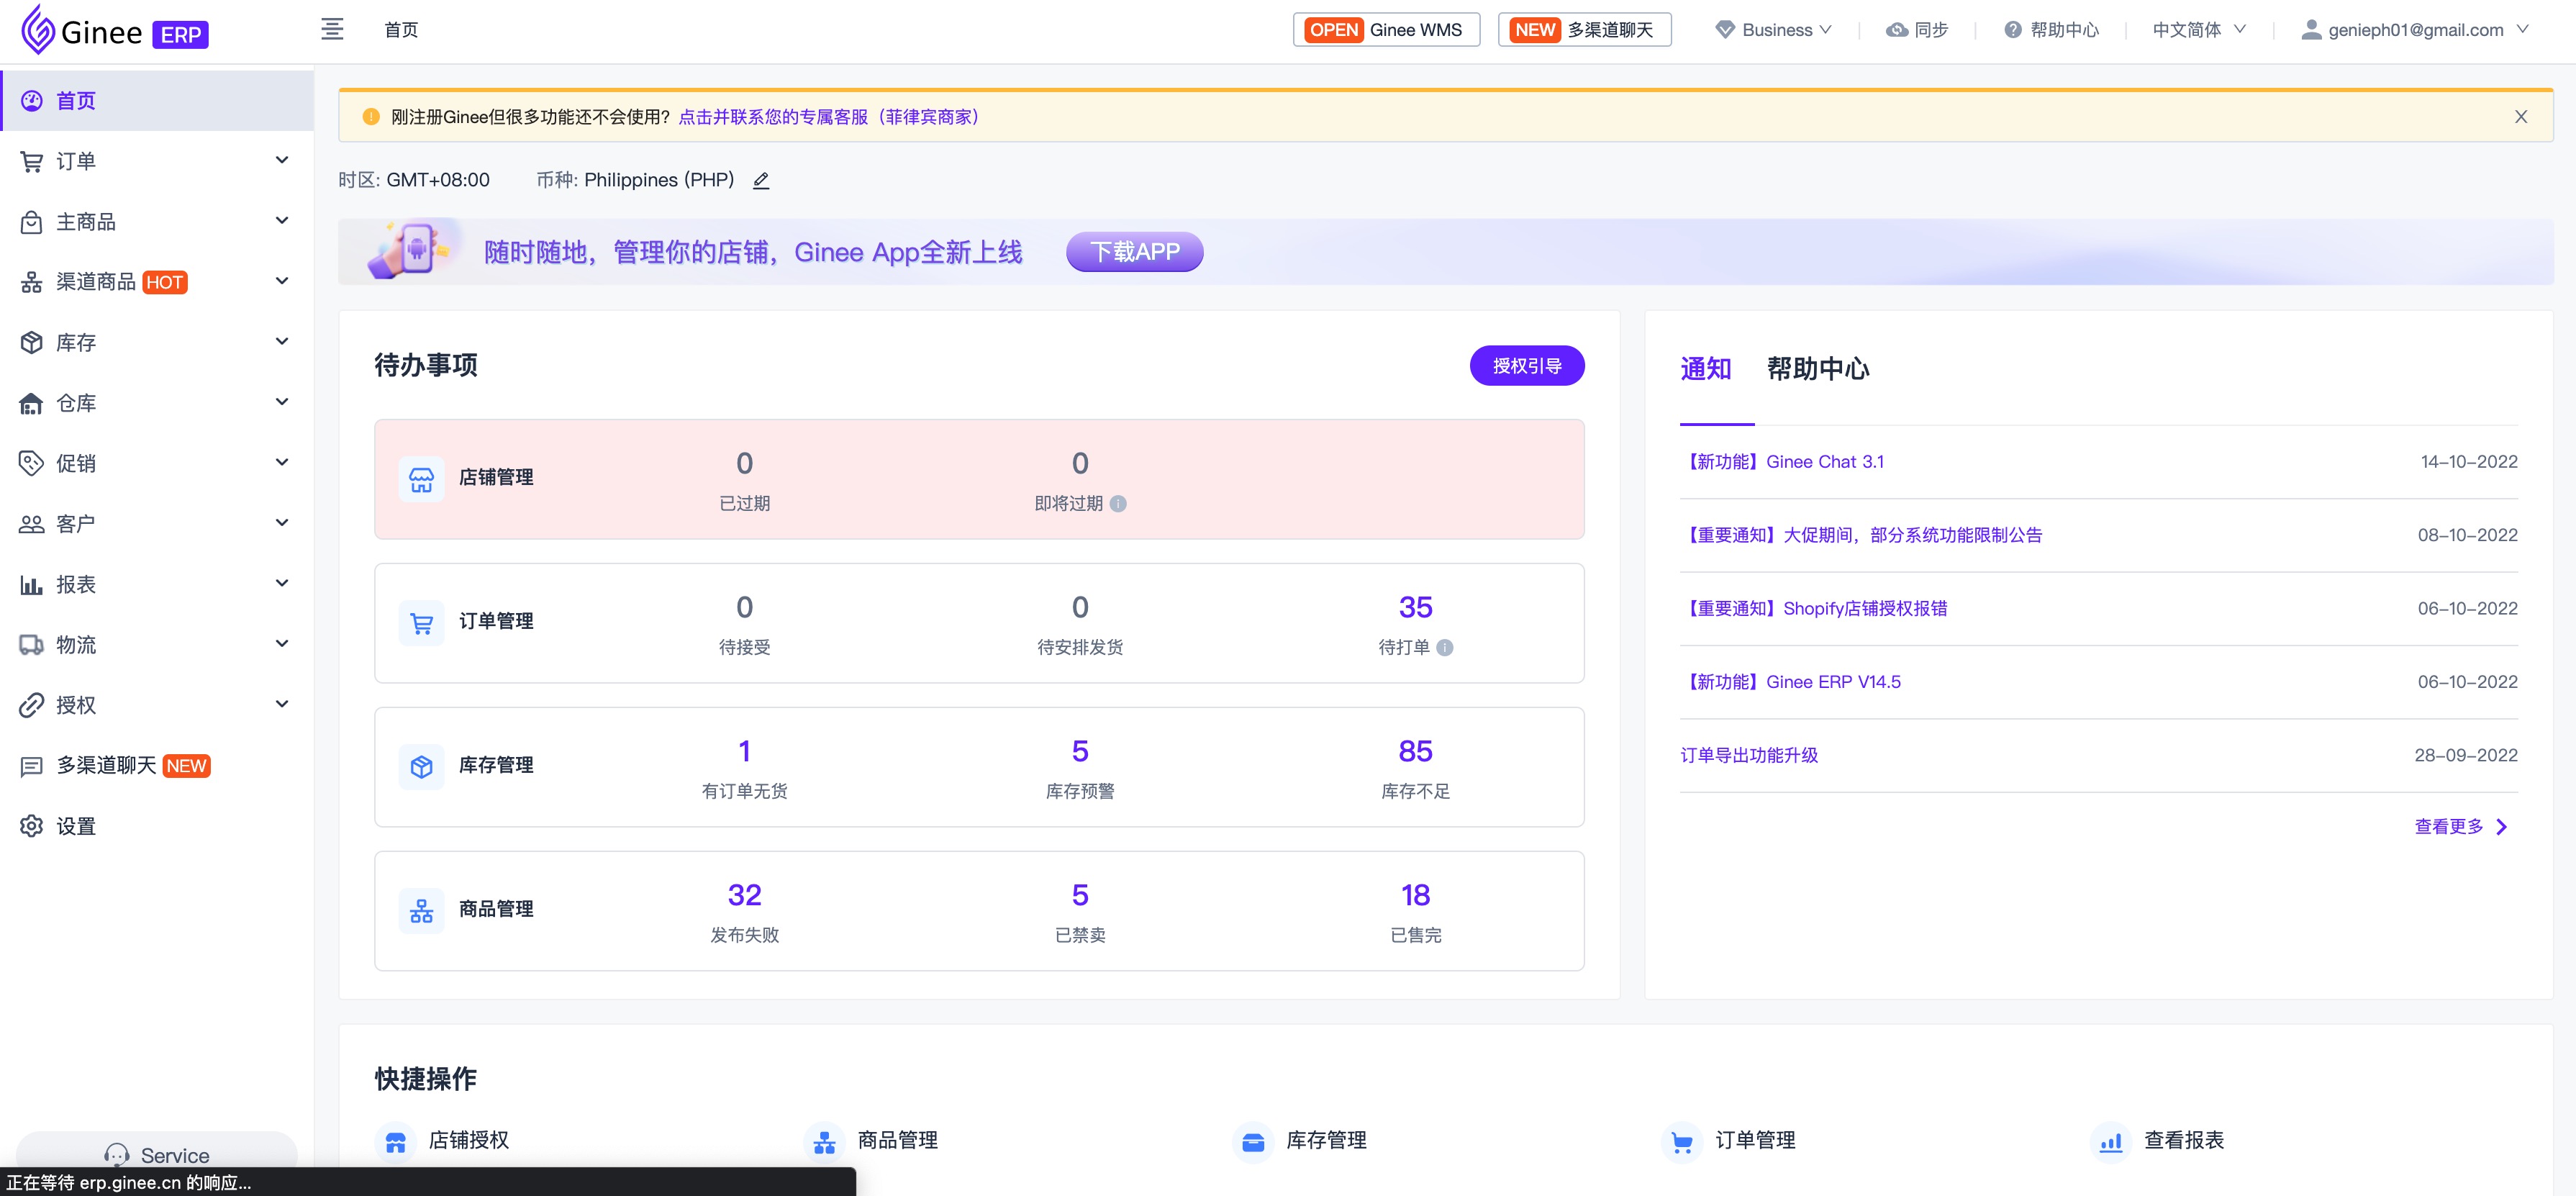The width and height of the screenshot is (2576, 1196).
Task: Click the 同步 cloud sync icon
Action: coord(1897,30)
